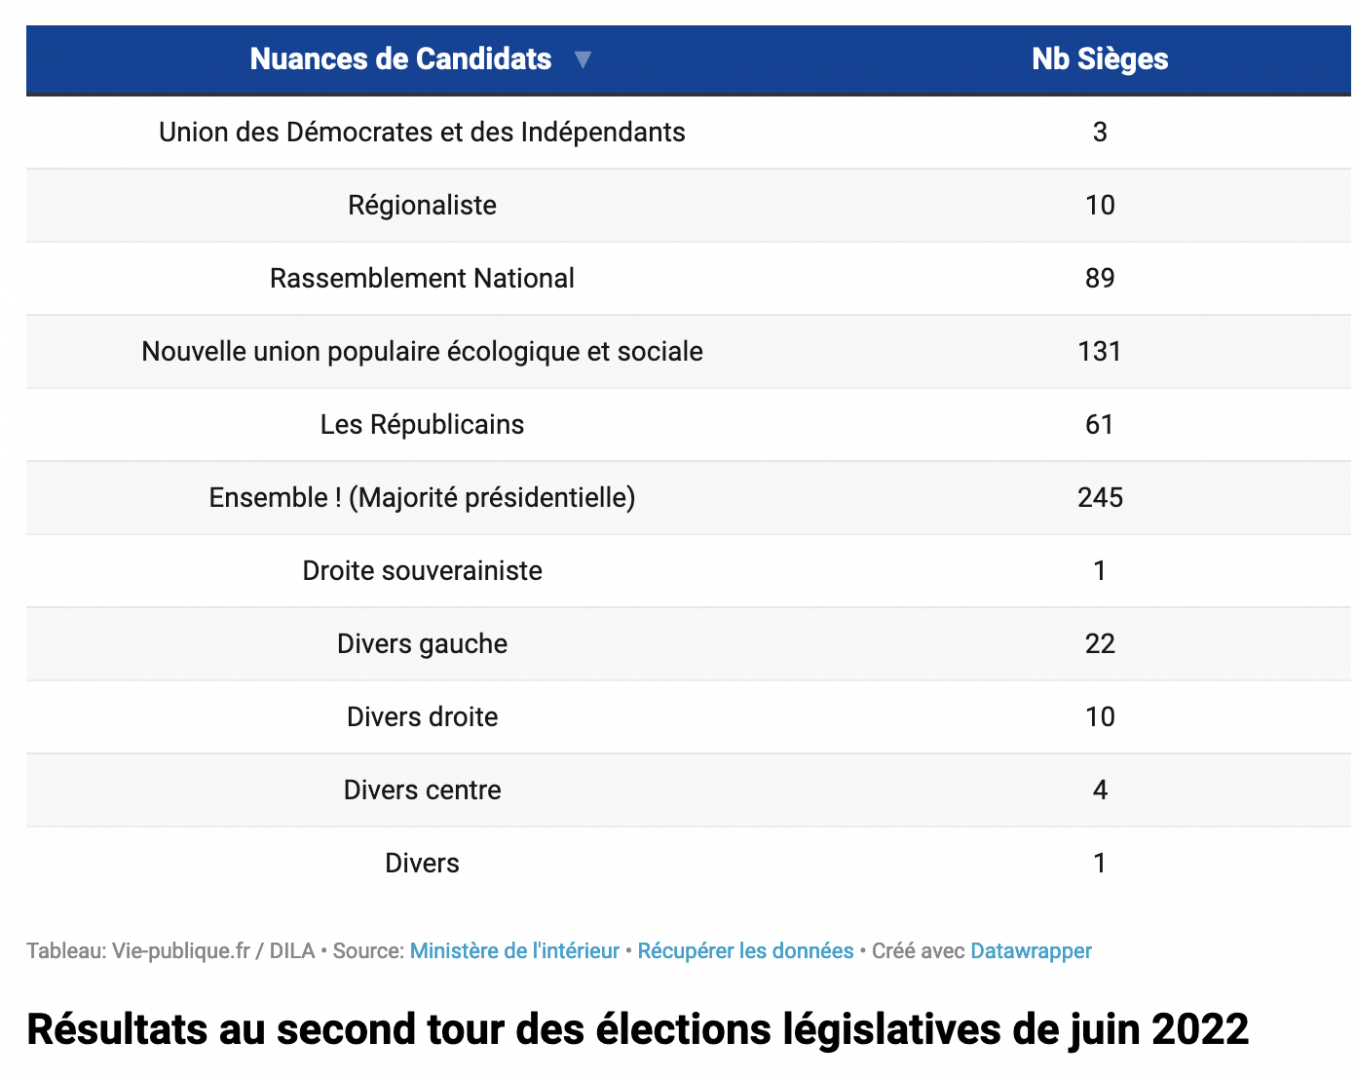The width and height of the screenshot is (1356, 1080).
Task: Select the Rassemblement National cell
Action: (422, 279)
